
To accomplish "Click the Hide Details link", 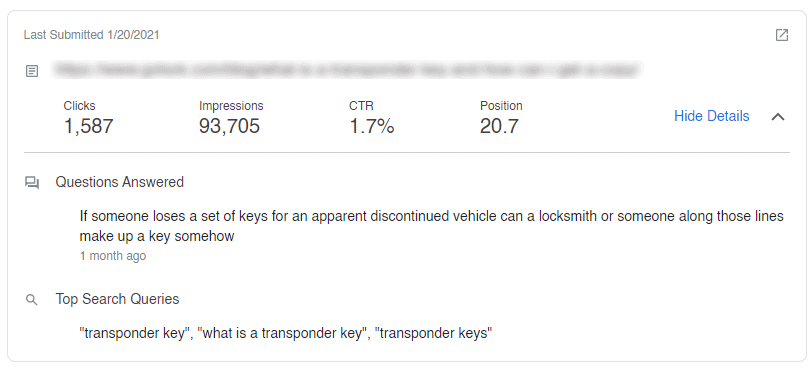I will pyautogui.click(x=712, y=116).
